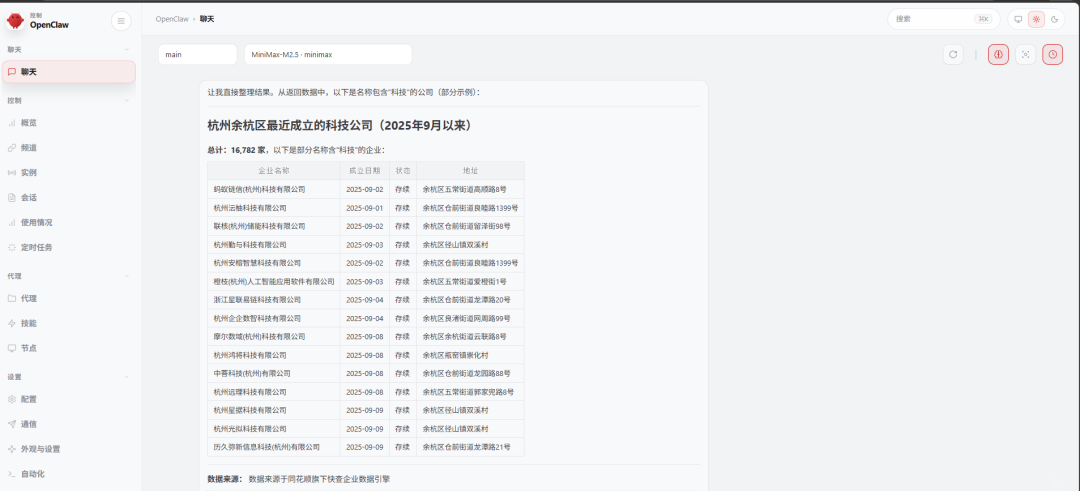Open the 聊天 chat page in sidebar
1080x491 pixels.
click(69, 72)
